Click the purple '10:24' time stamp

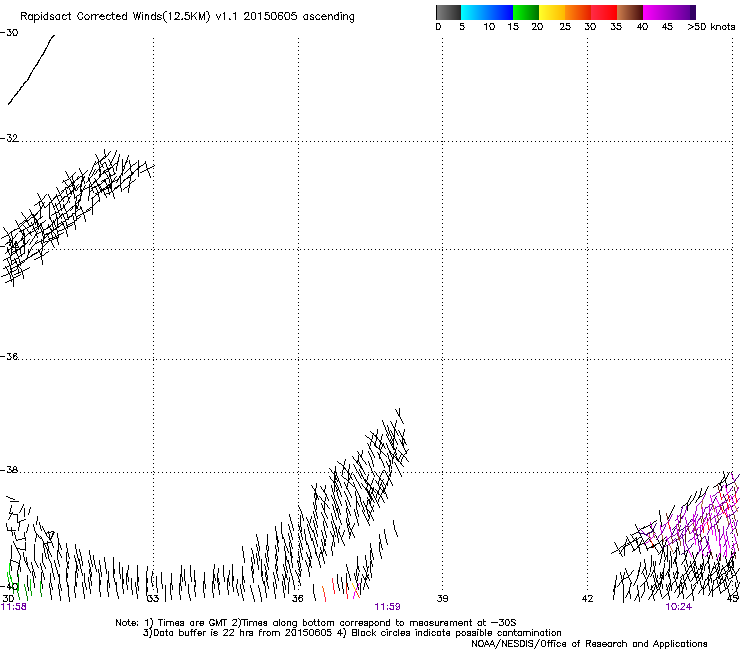point(678,607)
